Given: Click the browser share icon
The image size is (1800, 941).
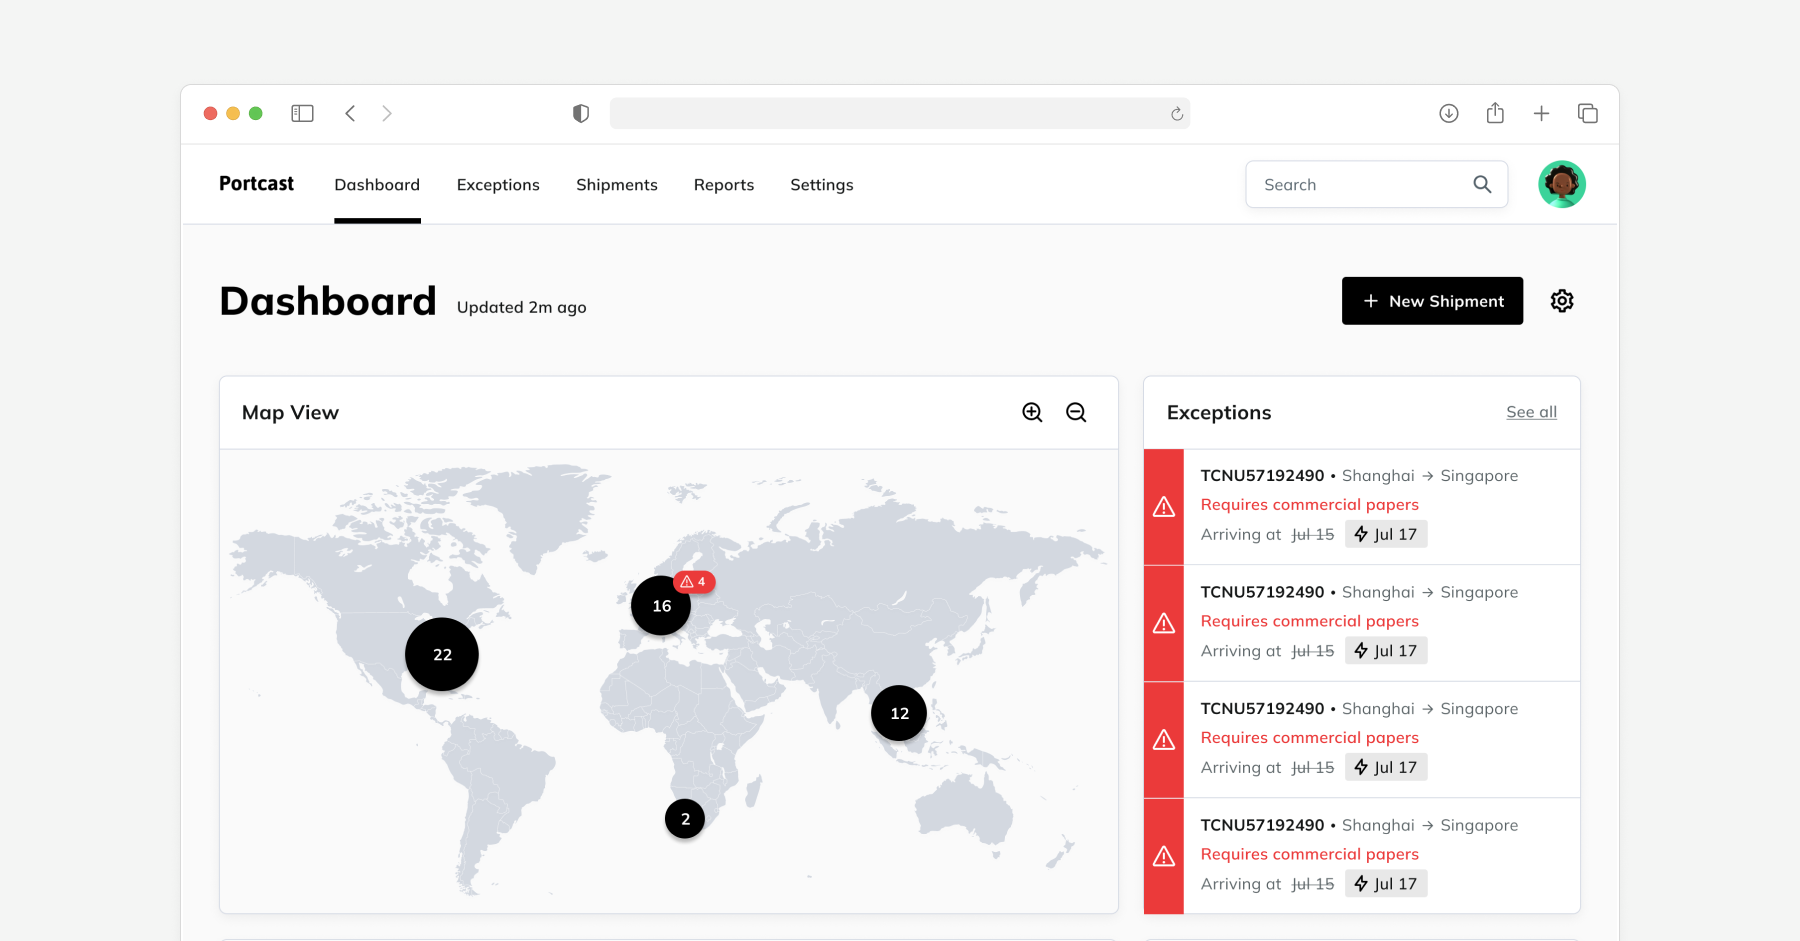Looking at the screenshot, I should pos(1495,113).
